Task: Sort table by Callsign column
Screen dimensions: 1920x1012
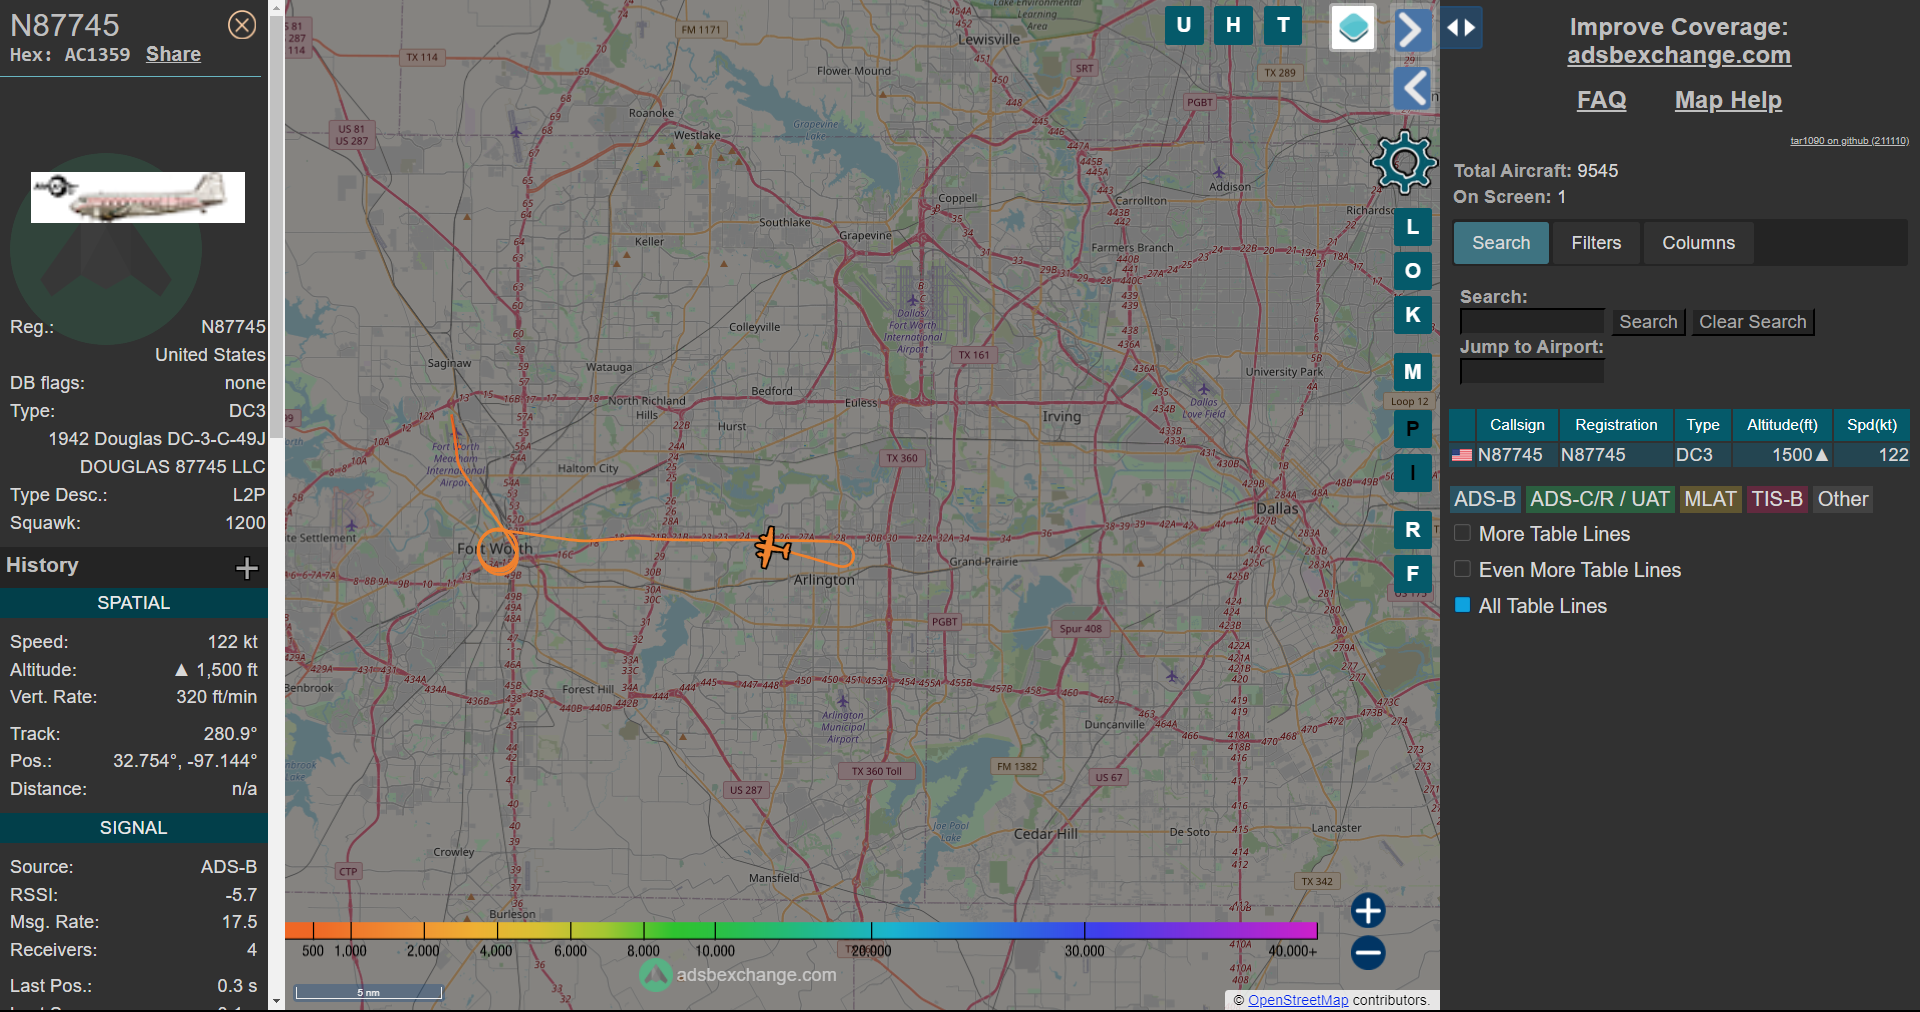Action: coord(1517,425)
